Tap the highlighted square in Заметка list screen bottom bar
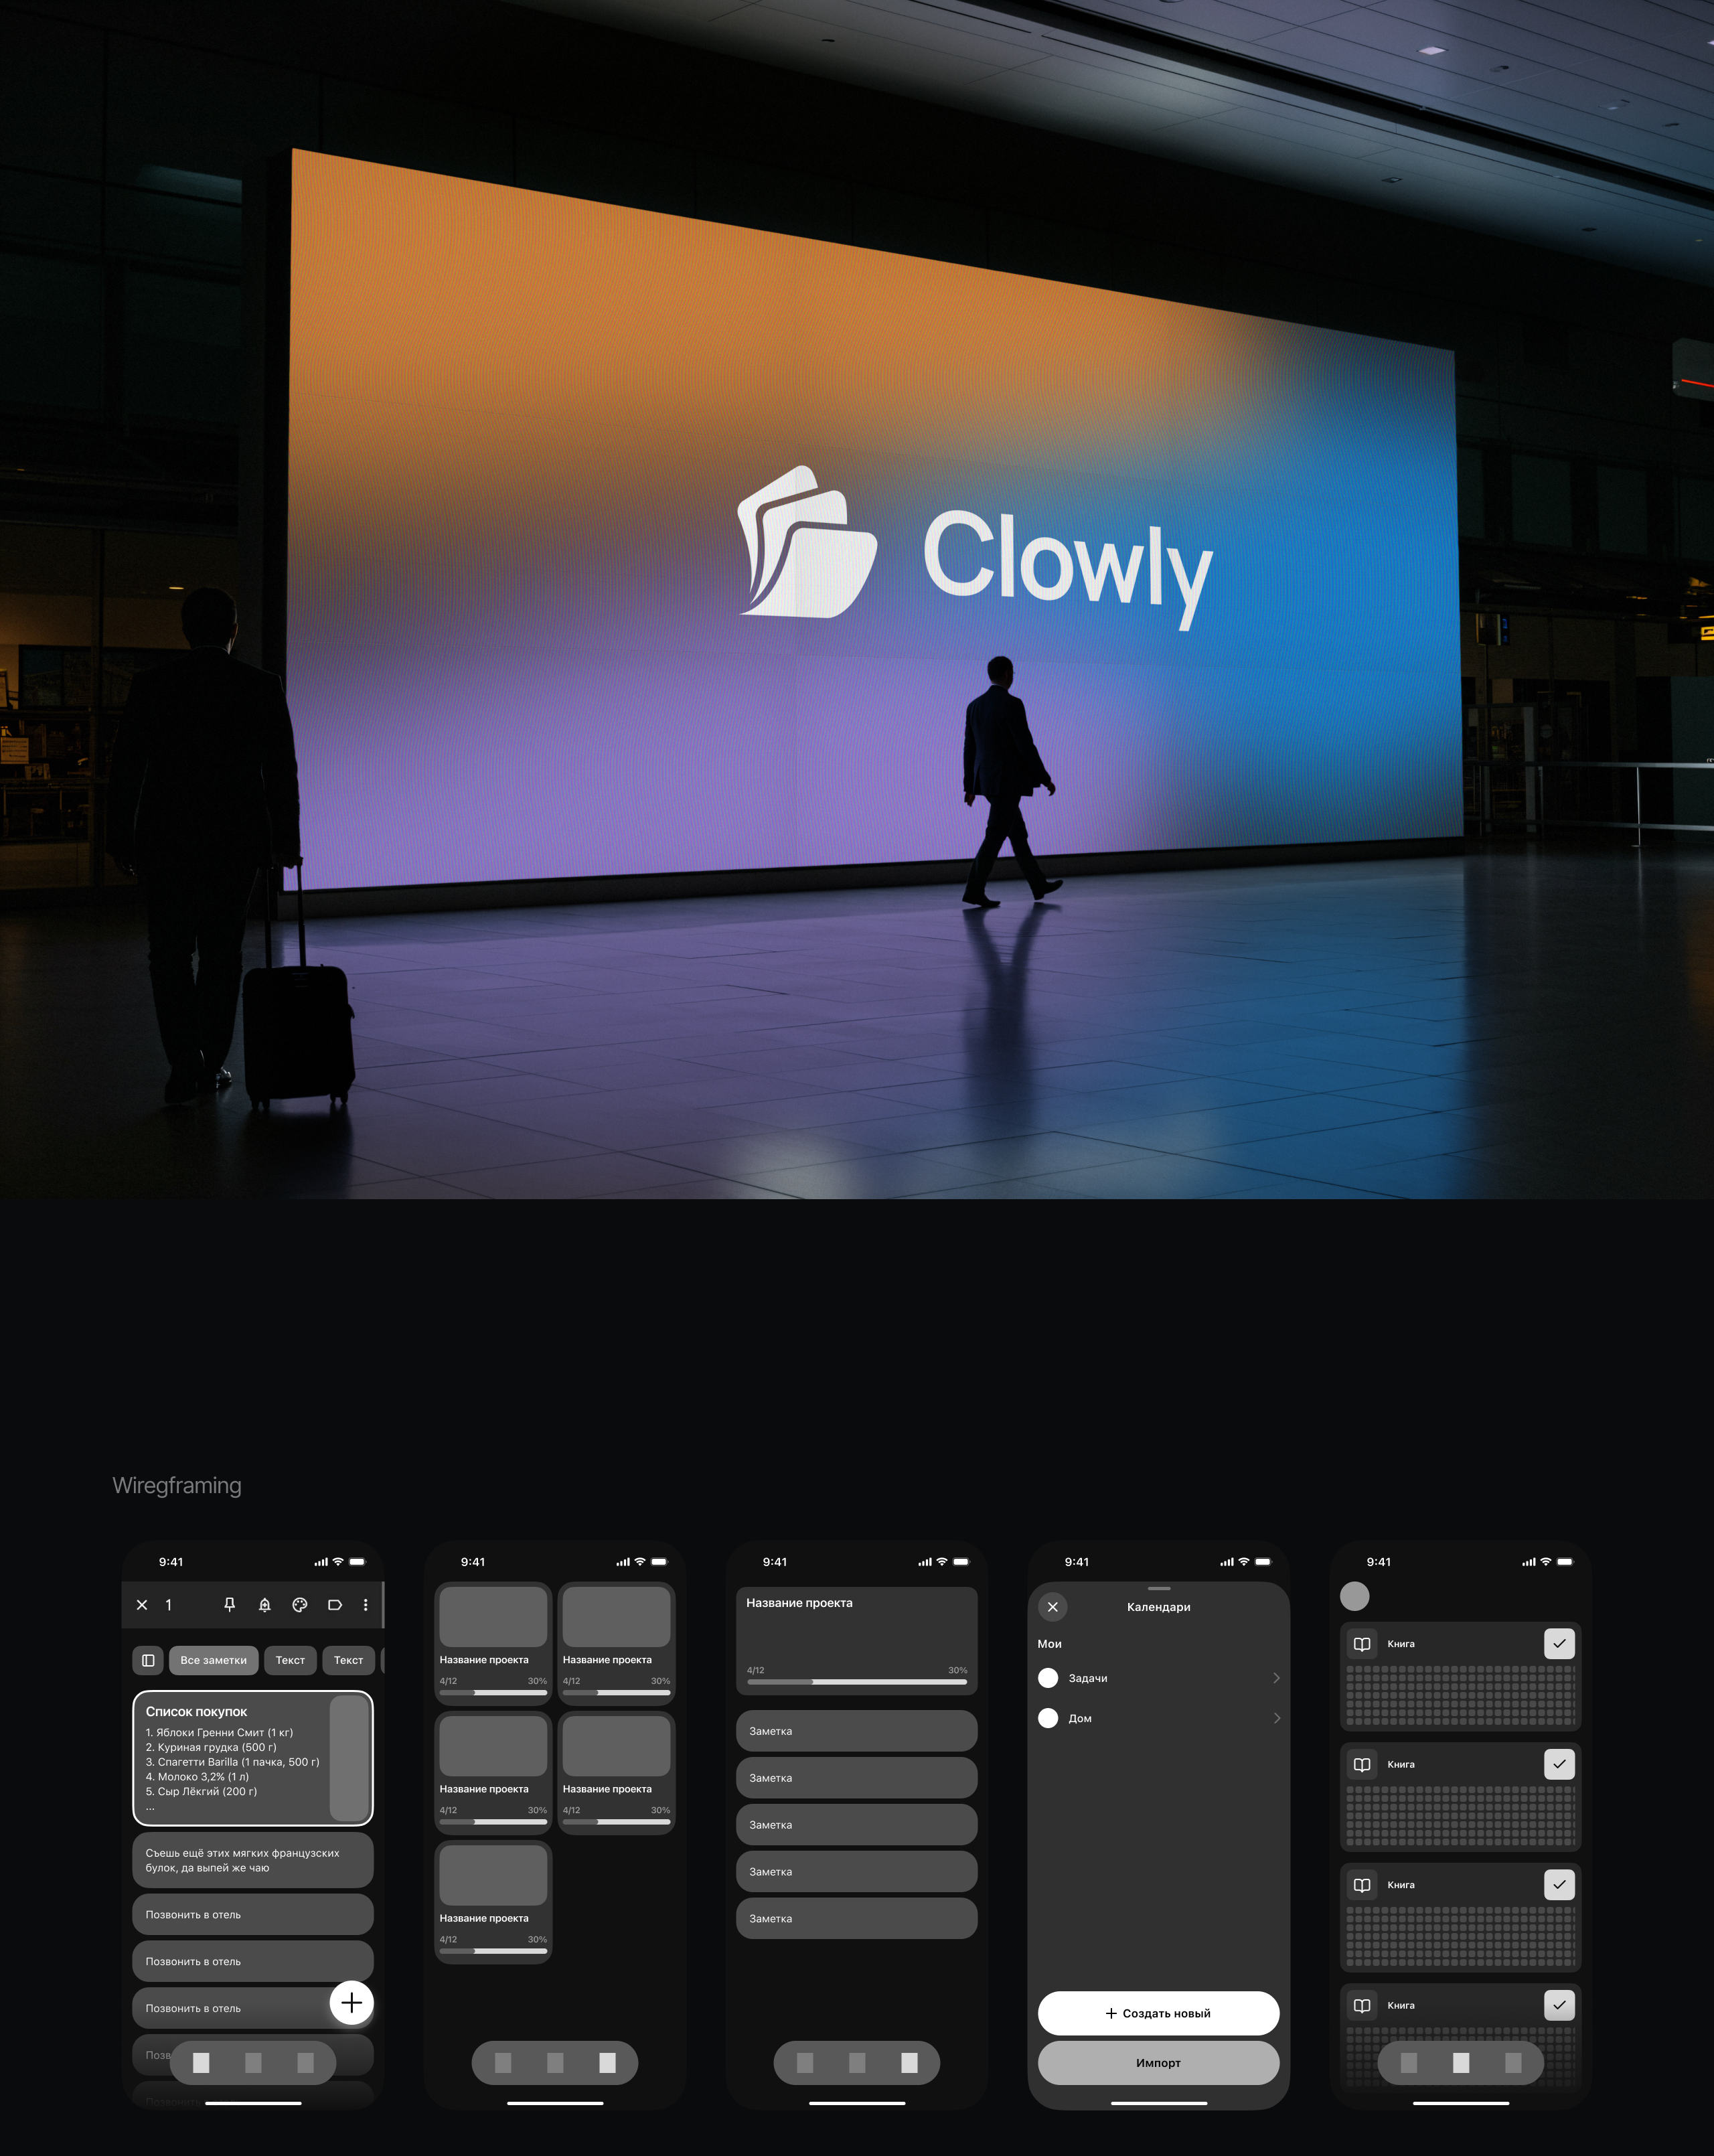This screenshot has height=2156, width=1714. 909,2062
